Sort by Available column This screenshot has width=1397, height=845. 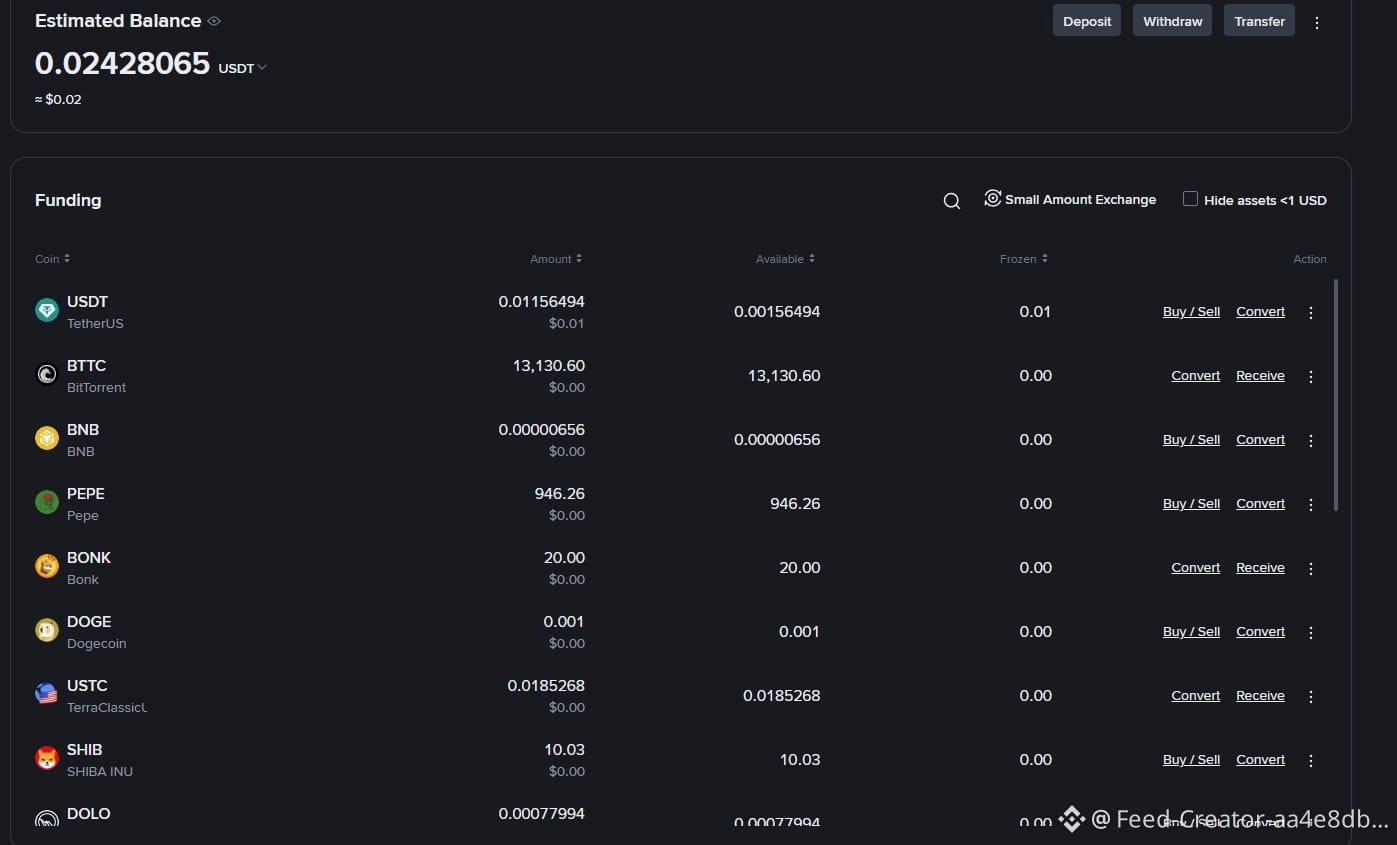tap(786, 259)
